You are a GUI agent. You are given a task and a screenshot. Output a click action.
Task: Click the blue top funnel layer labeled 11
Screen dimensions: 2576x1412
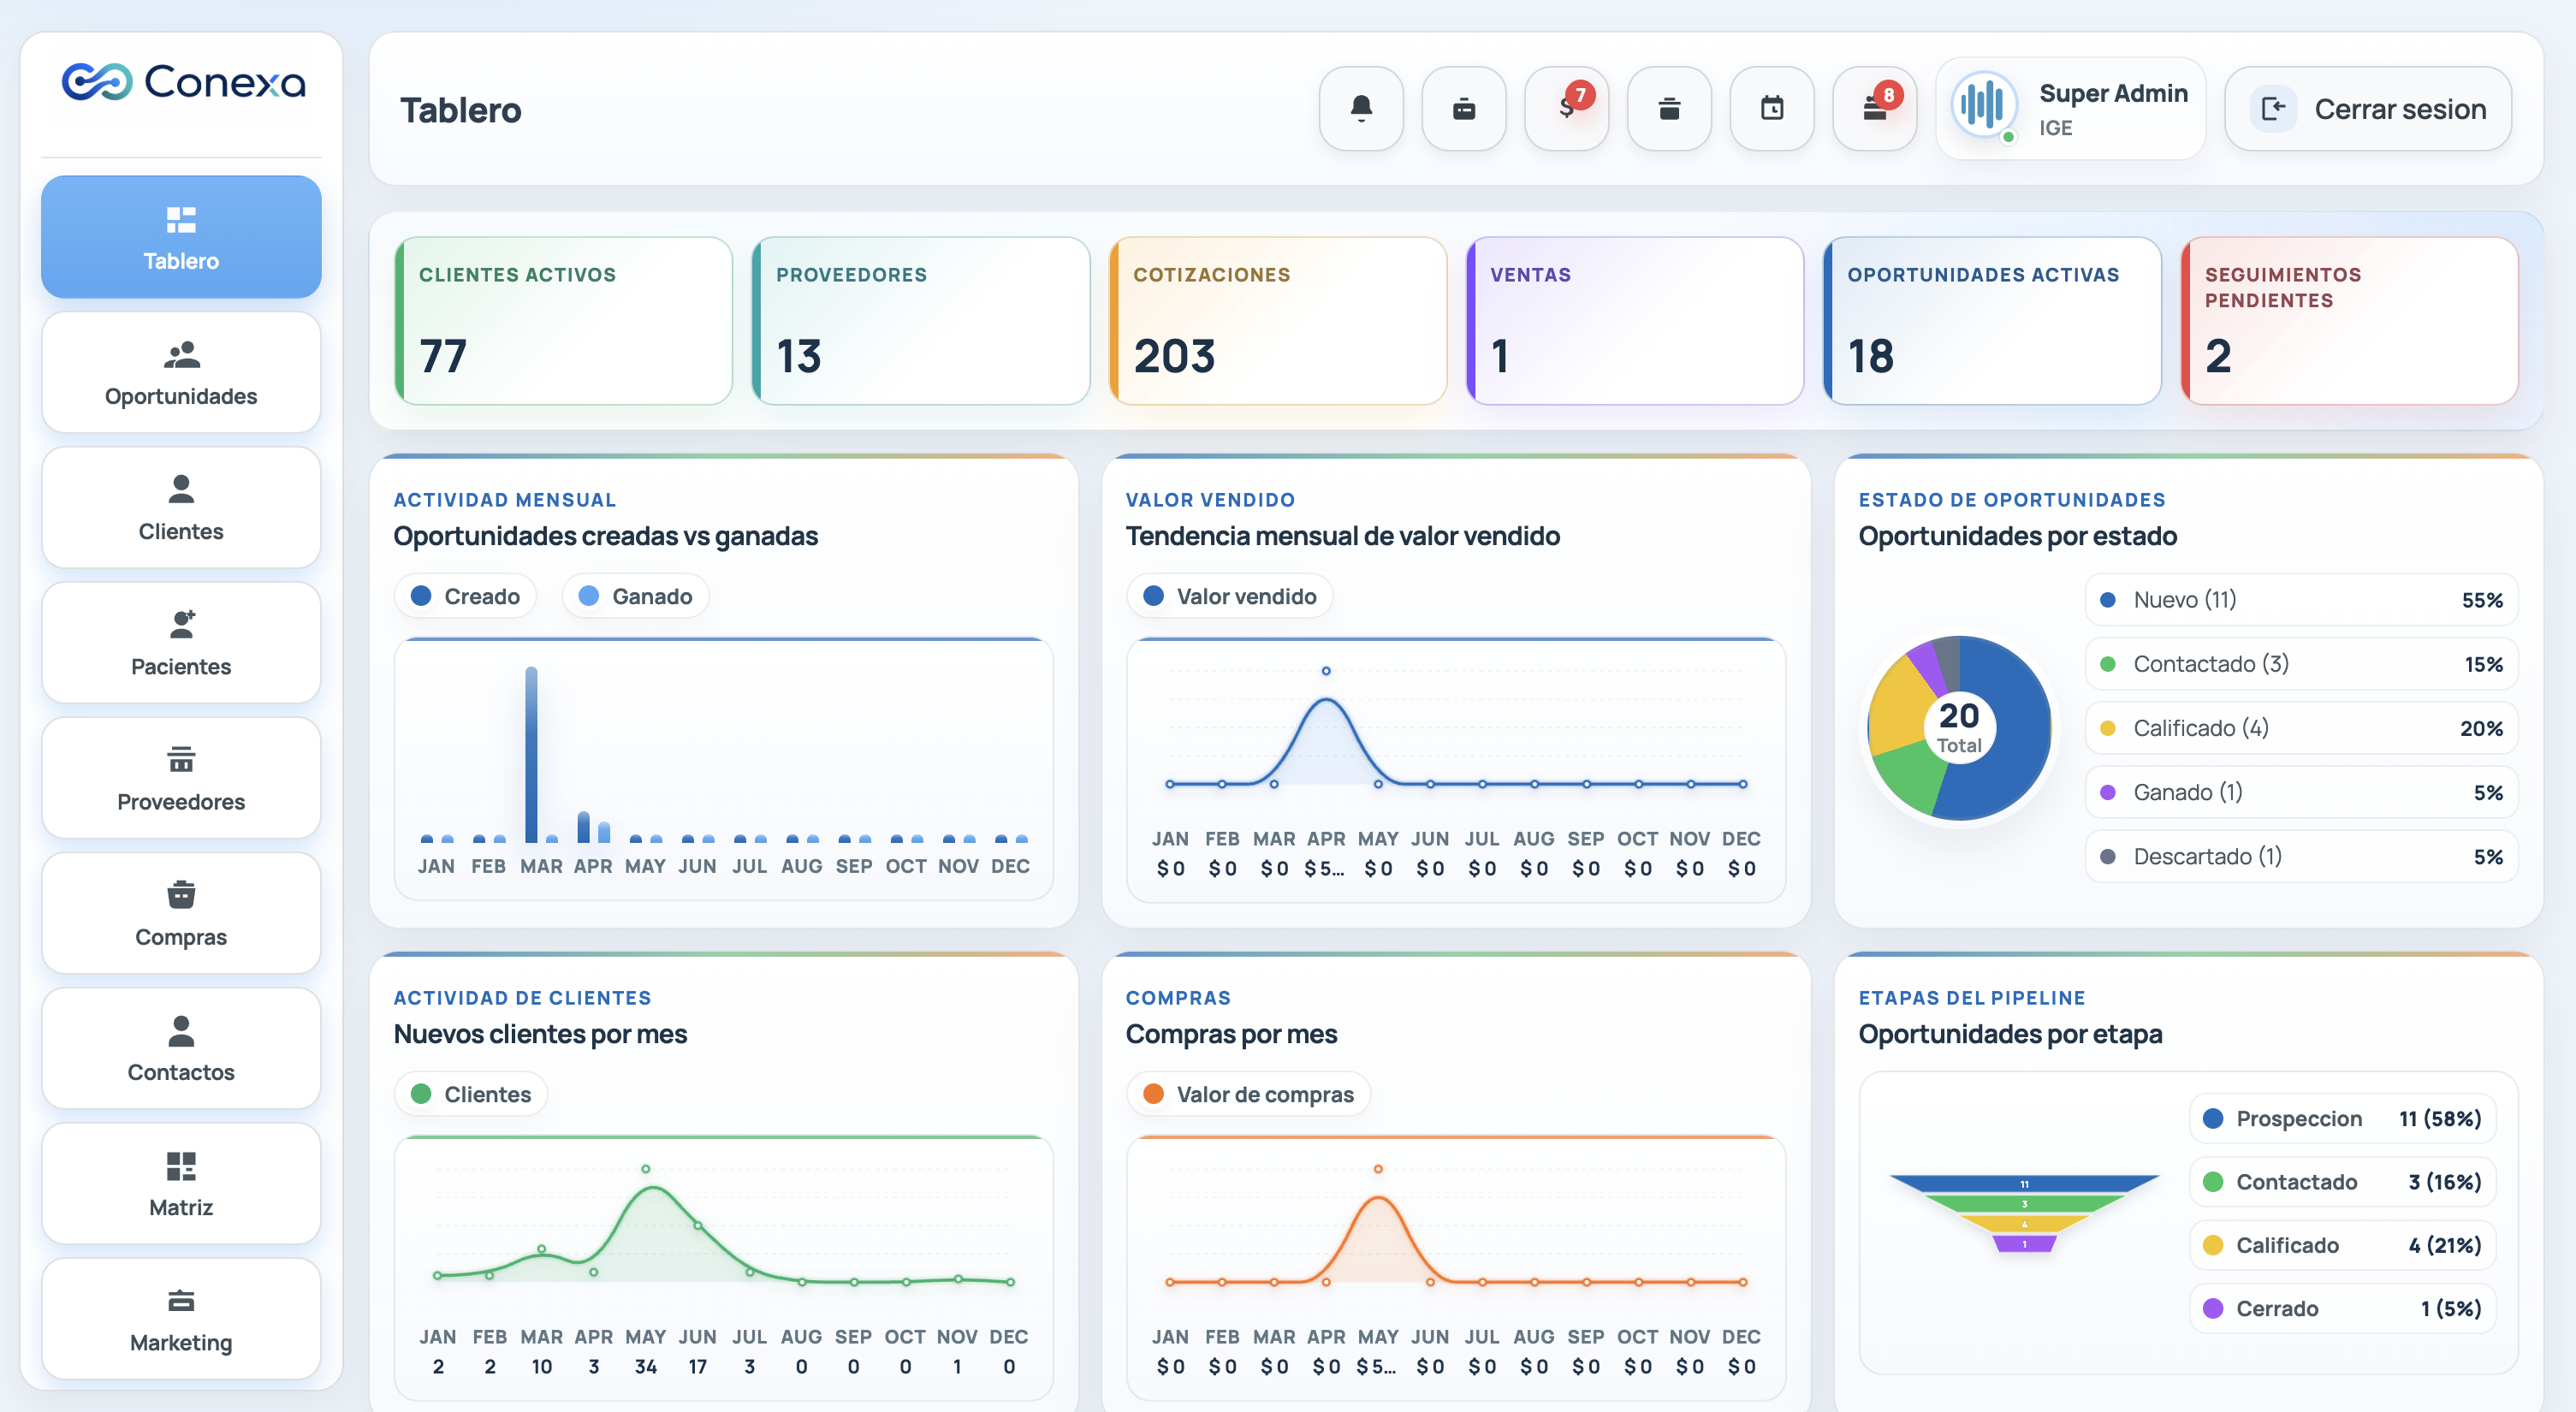tap(2024, 1184)
